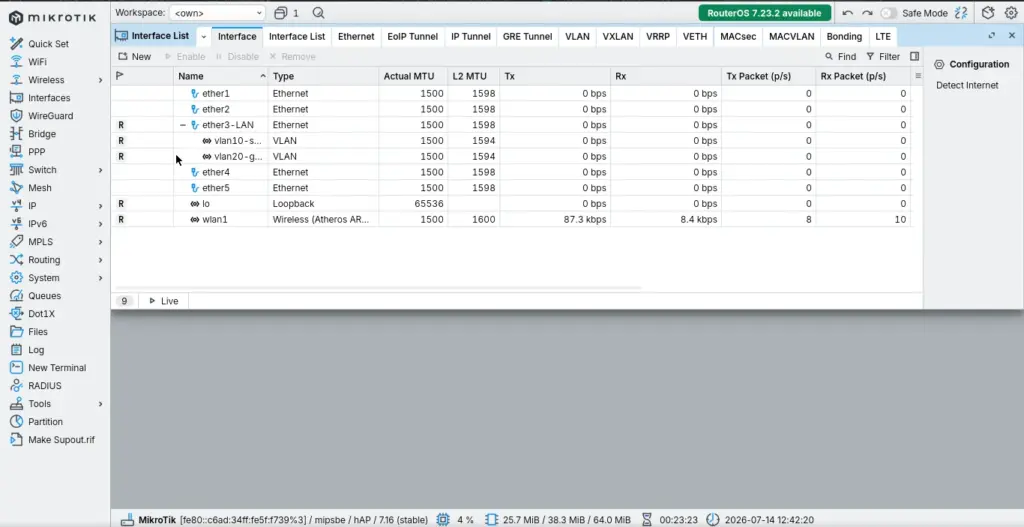Expand Tools submenu in sidebar
This screenshot has height=527, width=1024.
click(101, 404)
